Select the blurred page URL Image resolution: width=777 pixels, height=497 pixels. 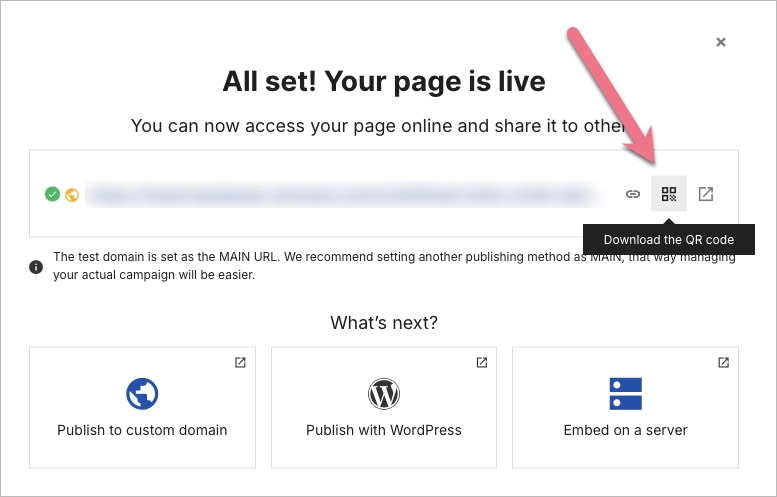345,194
